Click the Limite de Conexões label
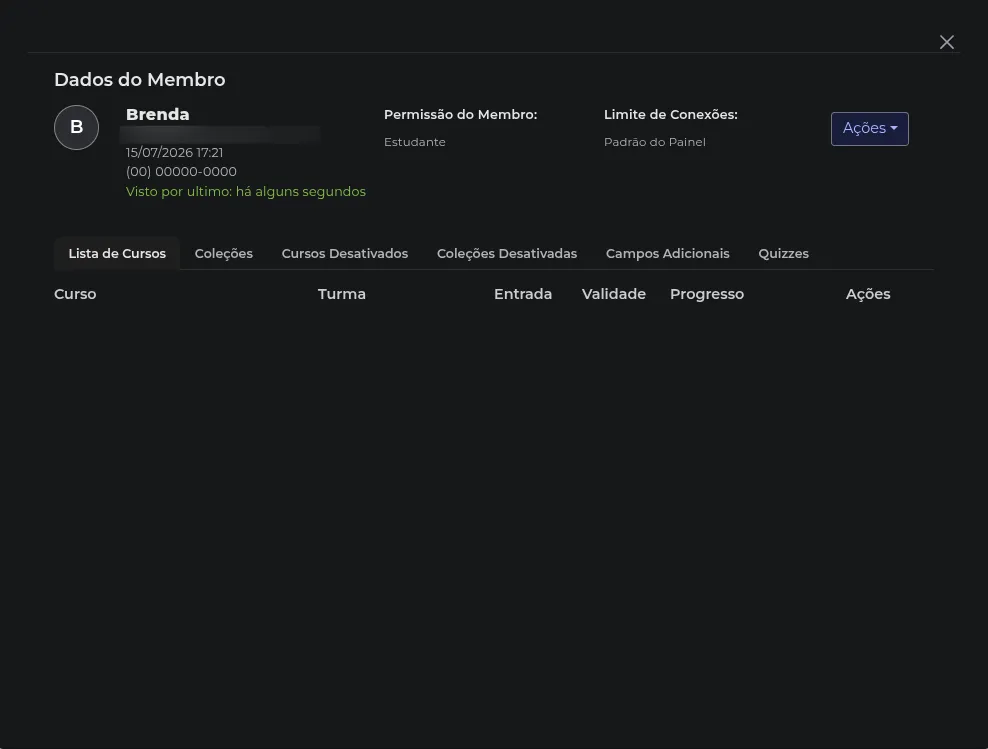This screenshot has height=749, width=988. click(x=670, y=115)
